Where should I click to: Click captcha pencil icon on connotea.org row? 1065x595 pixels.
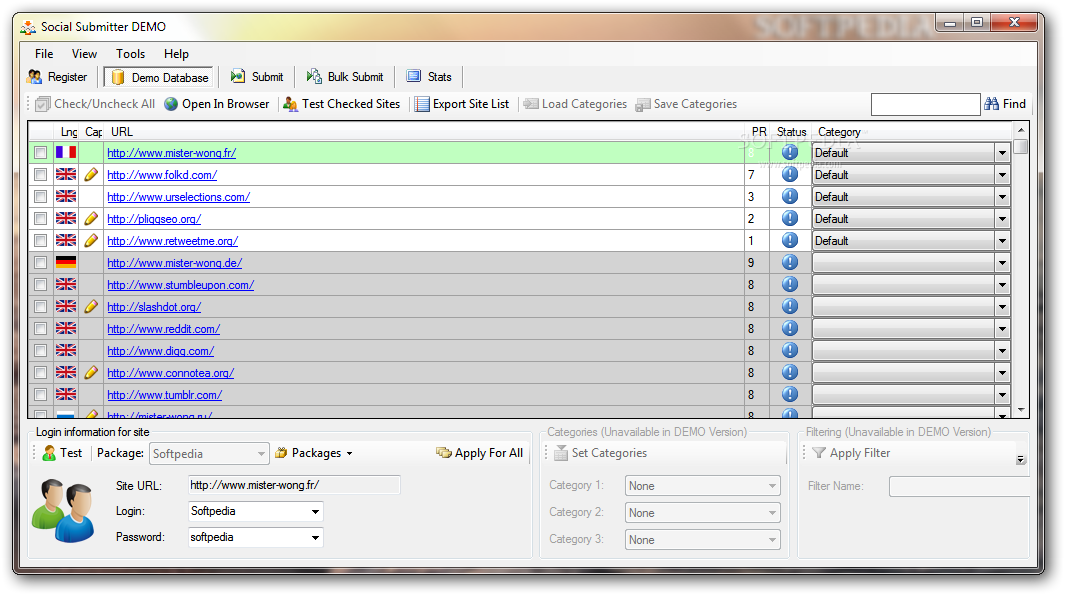click(x=91, y=372)
